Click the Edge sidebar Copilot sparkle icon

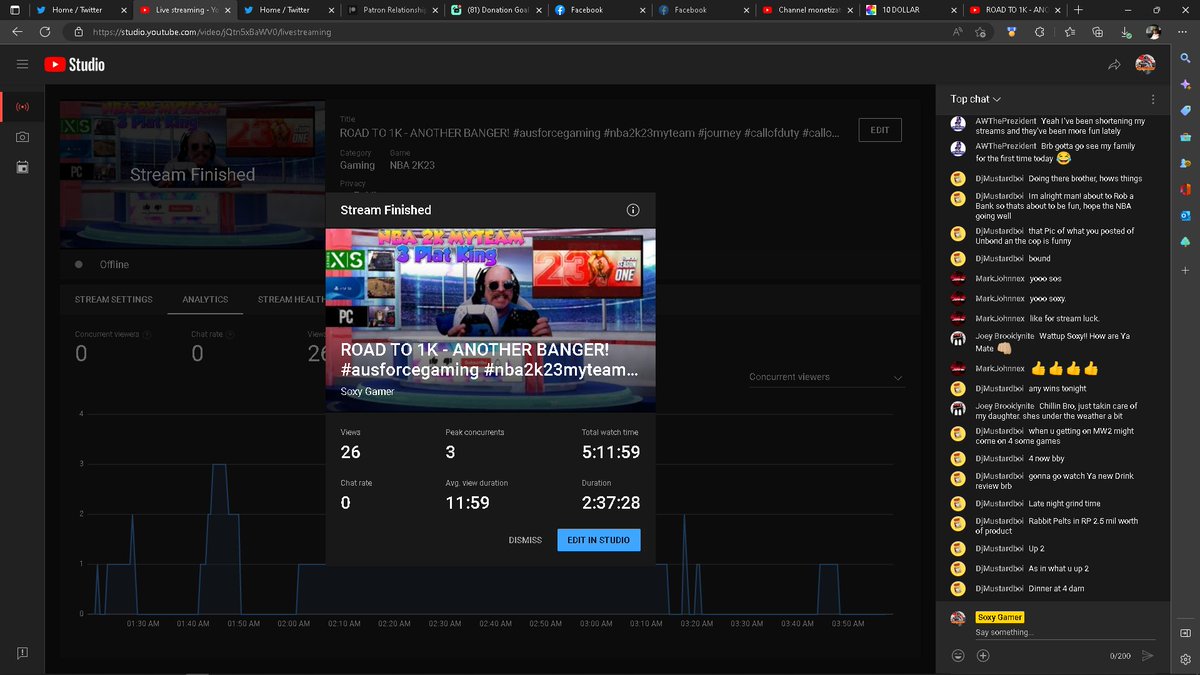click(1185, 85)
